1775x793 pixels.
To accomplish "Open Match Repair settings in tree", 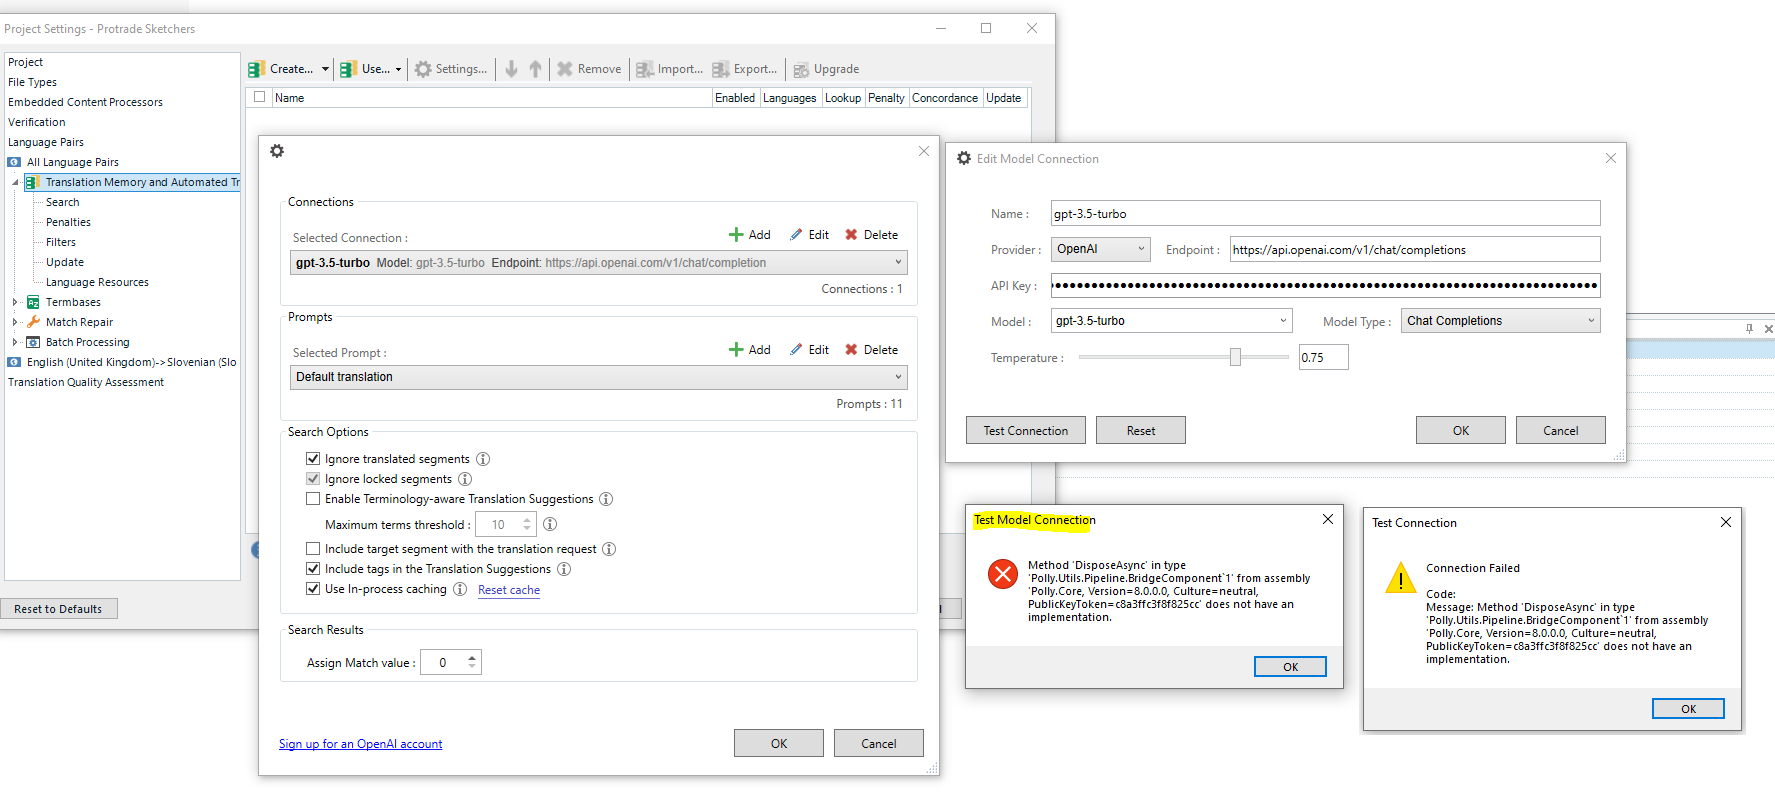I will (x=79, y=322).
